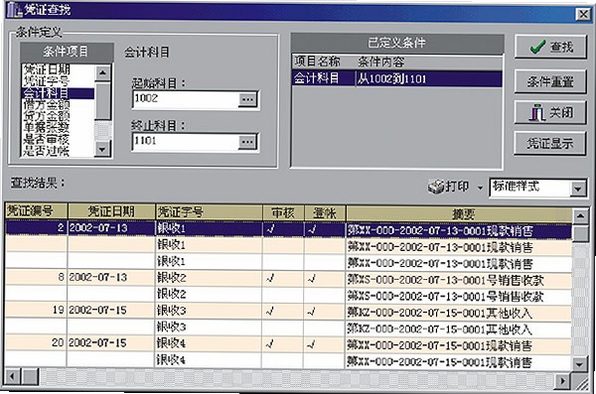The image size is (596, 394).
Task: Click the 查找 search button
Action: point(550,47)
